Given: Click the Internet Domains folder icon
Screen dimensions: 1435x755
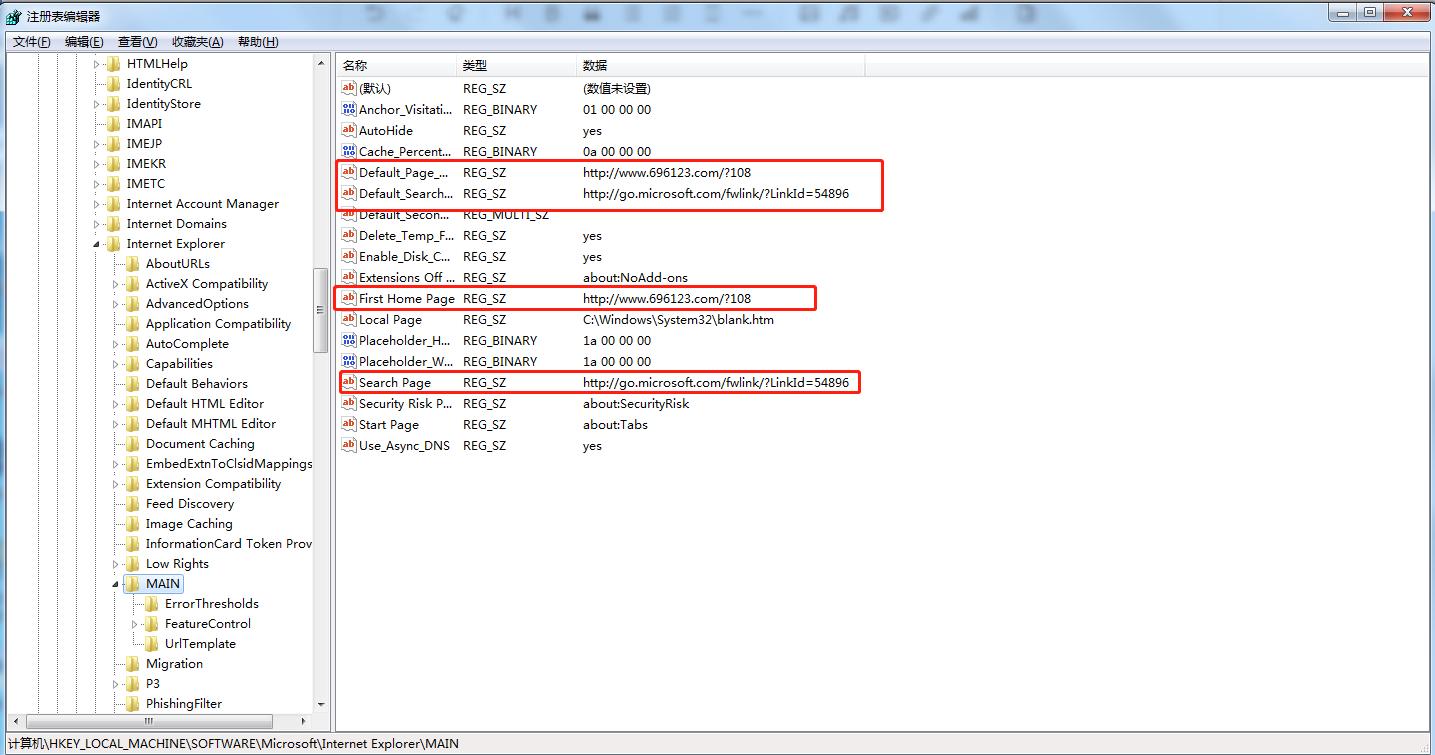Looking at the screenshot, I should (113, 223).
